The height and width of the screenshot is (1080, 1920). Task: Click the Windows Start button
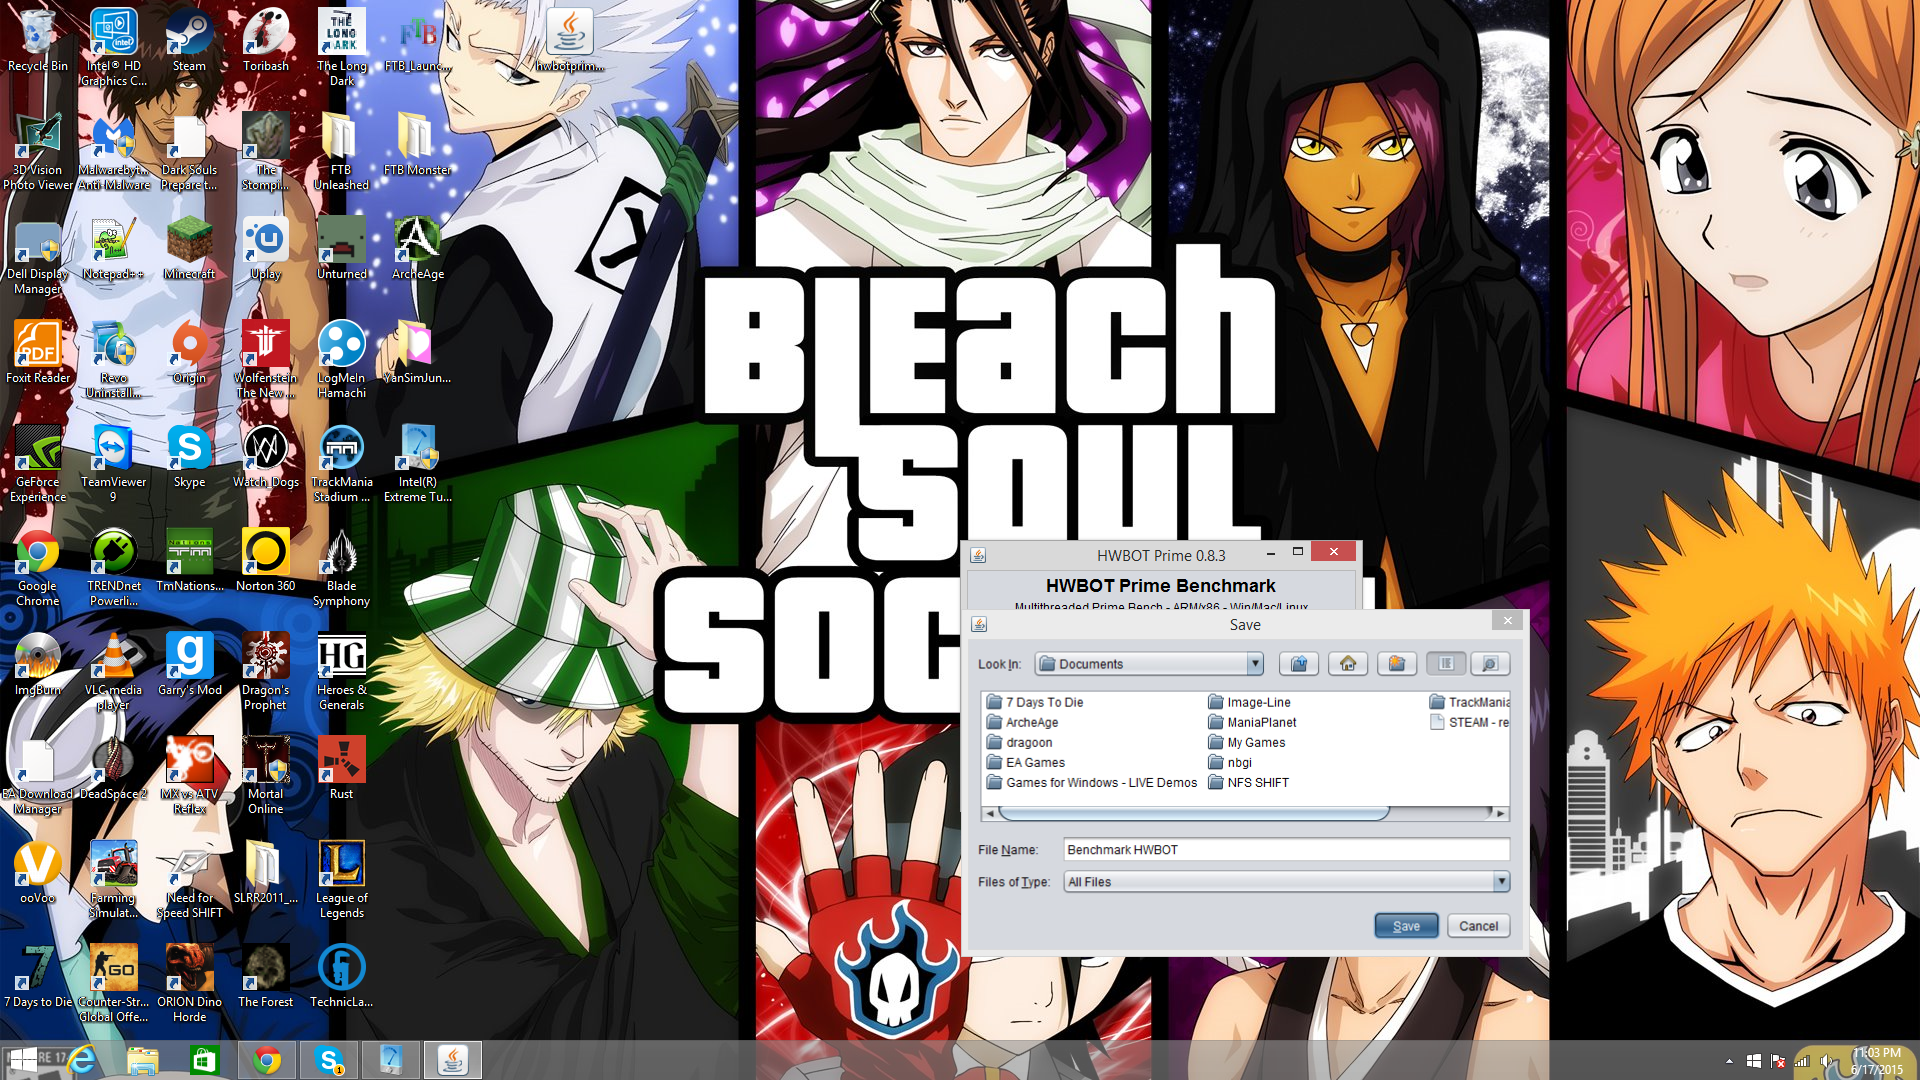pyautogui.click(x=22, y=1060)
